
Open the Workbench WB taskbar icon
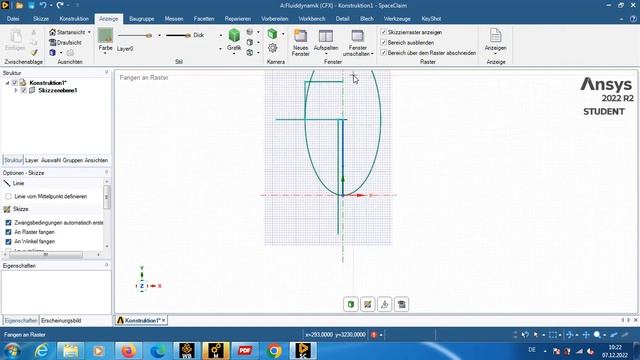click(x=187, y=351)
